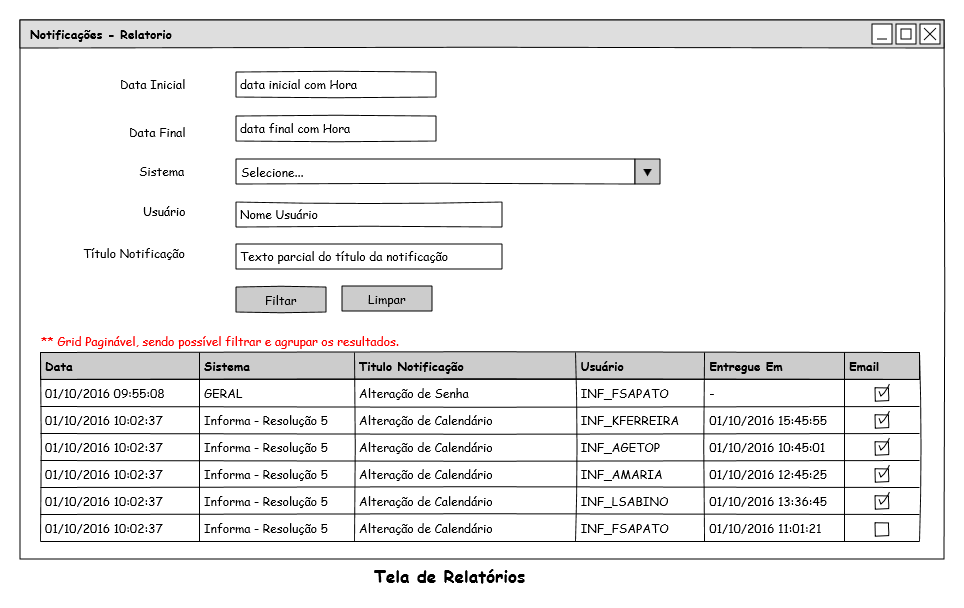Image resolution: width=964 pixels, height=608 pixels.
Task: Toggle Email checkbox in INF_AGETOP row
Action: coord(881,448)
